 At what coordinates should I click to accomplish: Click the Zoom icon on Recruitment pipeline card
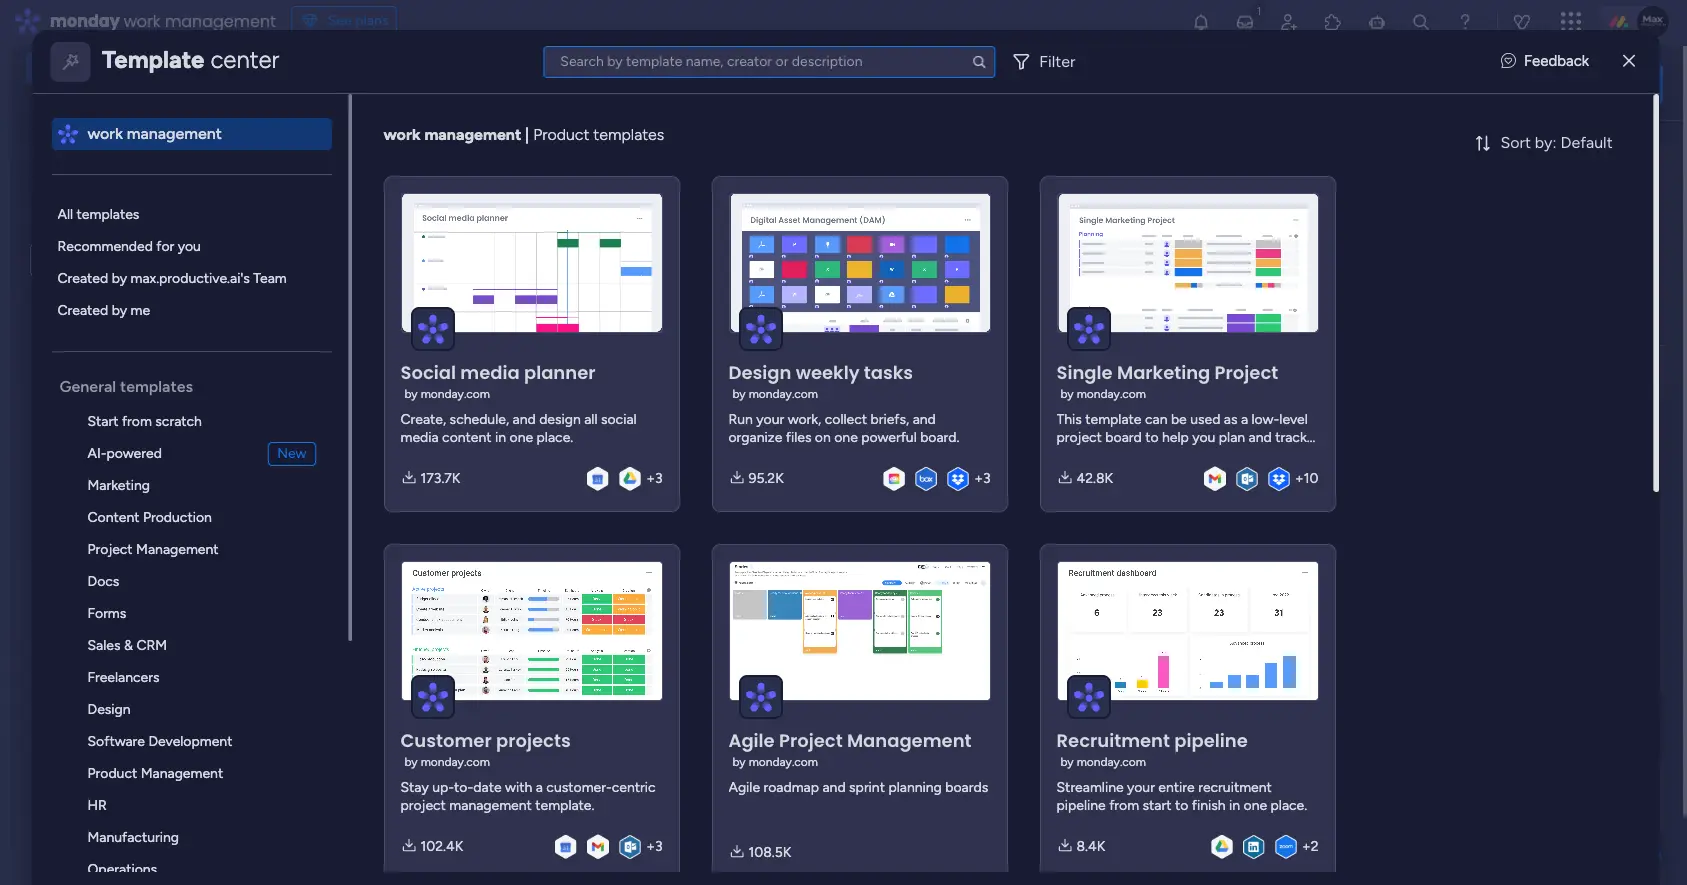pos(1286,846)
